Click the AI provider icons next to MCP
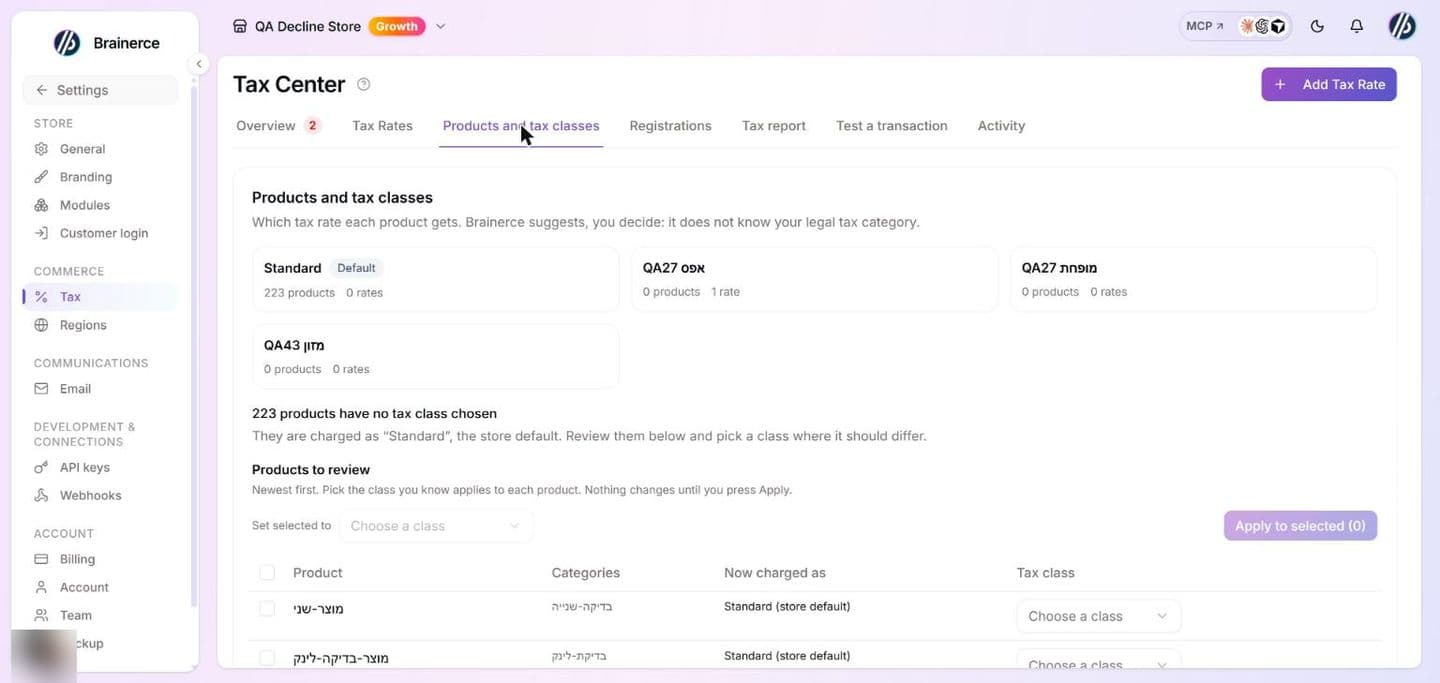Image resolution: width=1440 pixels, height=683 pixels. click(x=1263, y=26)
